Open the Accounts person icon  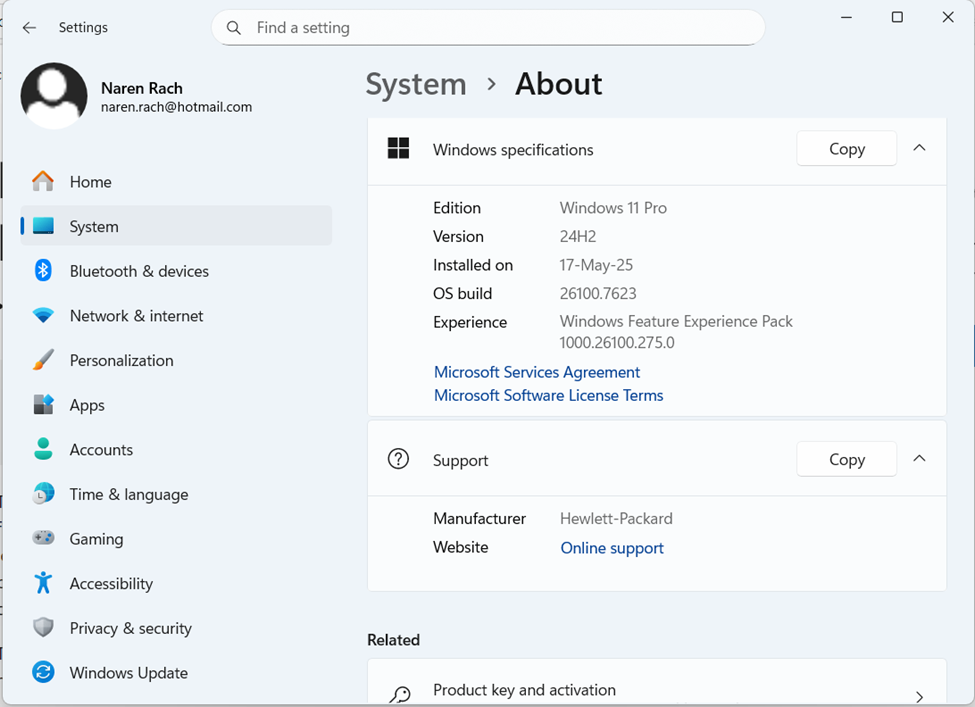point(43,450)
